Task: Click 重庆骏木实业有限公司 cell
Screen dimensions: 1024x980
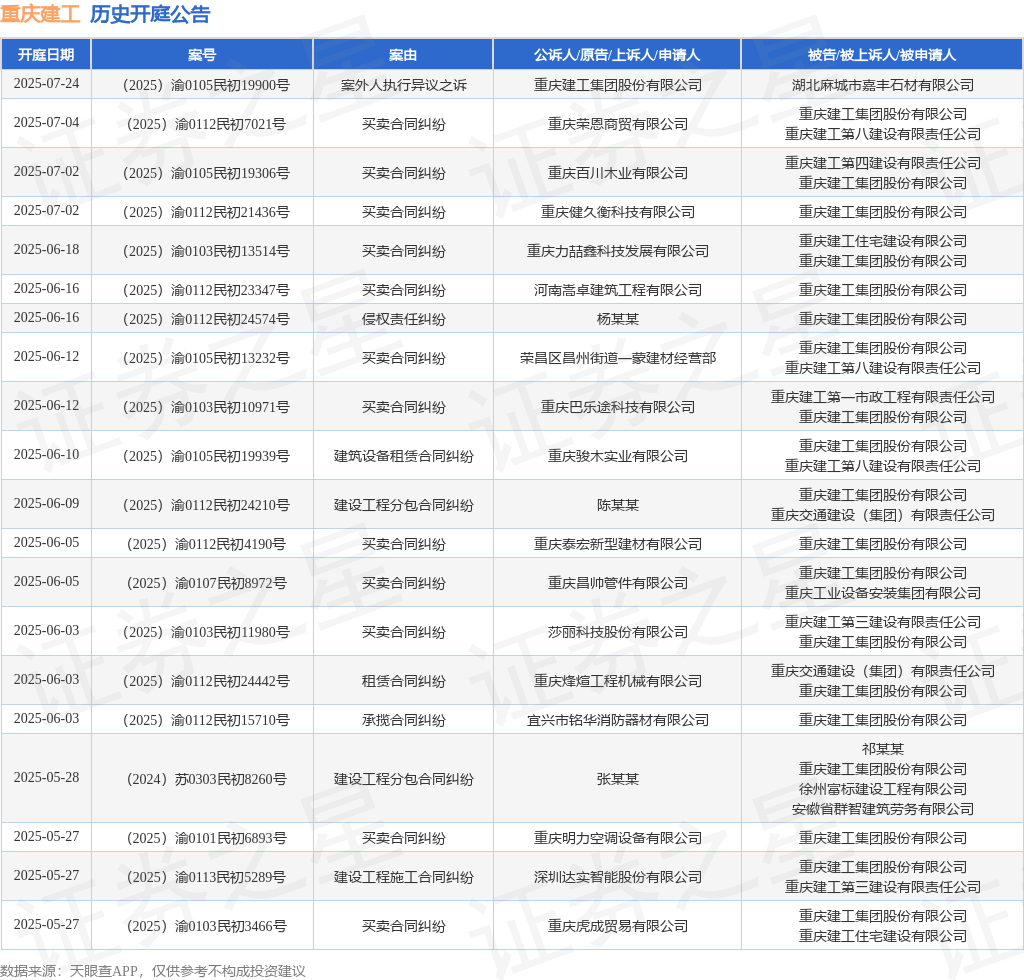Action: pos(618,456)
